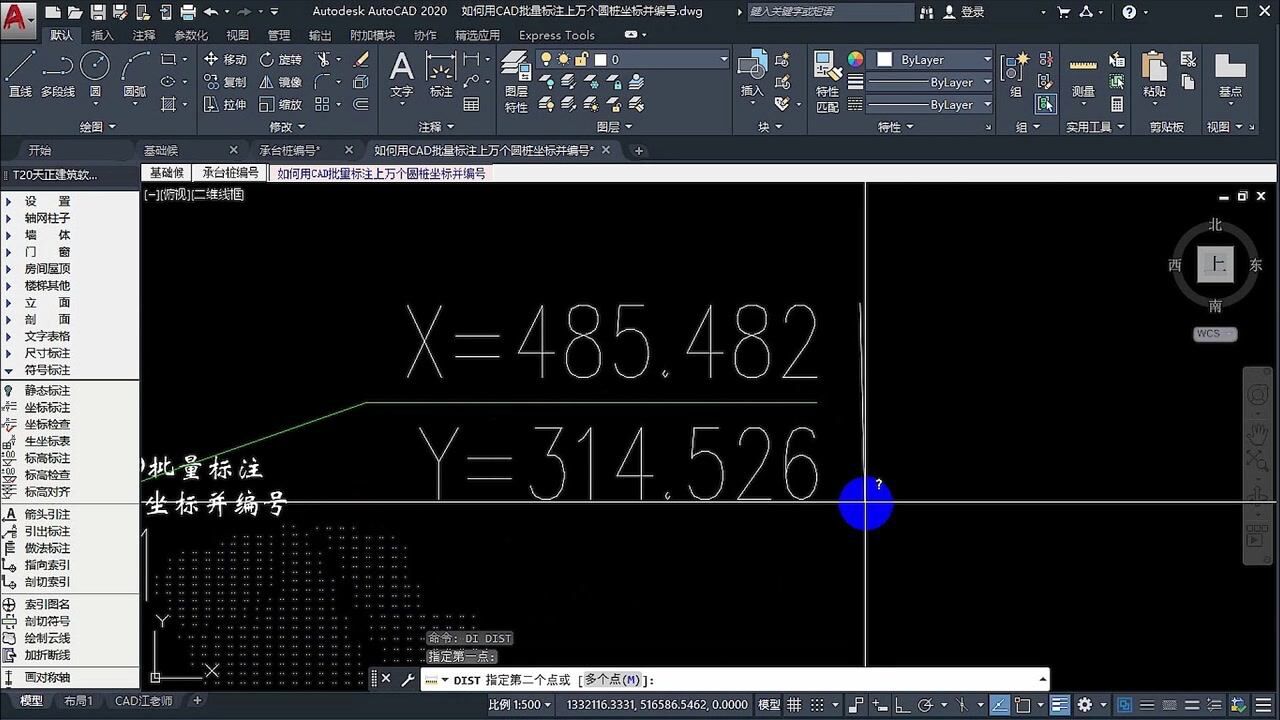Viewport: 1280px width, 720px height.
Task: Expand the Draw (绘图) panel flyout
Action: pyautogui.click(x=98, y=127)
